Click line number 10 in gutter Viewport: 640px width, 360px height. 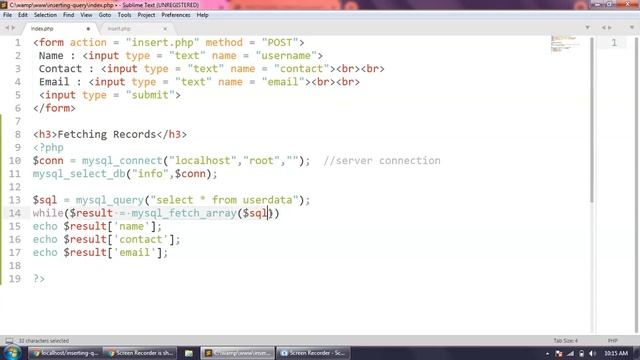(15, 160)
